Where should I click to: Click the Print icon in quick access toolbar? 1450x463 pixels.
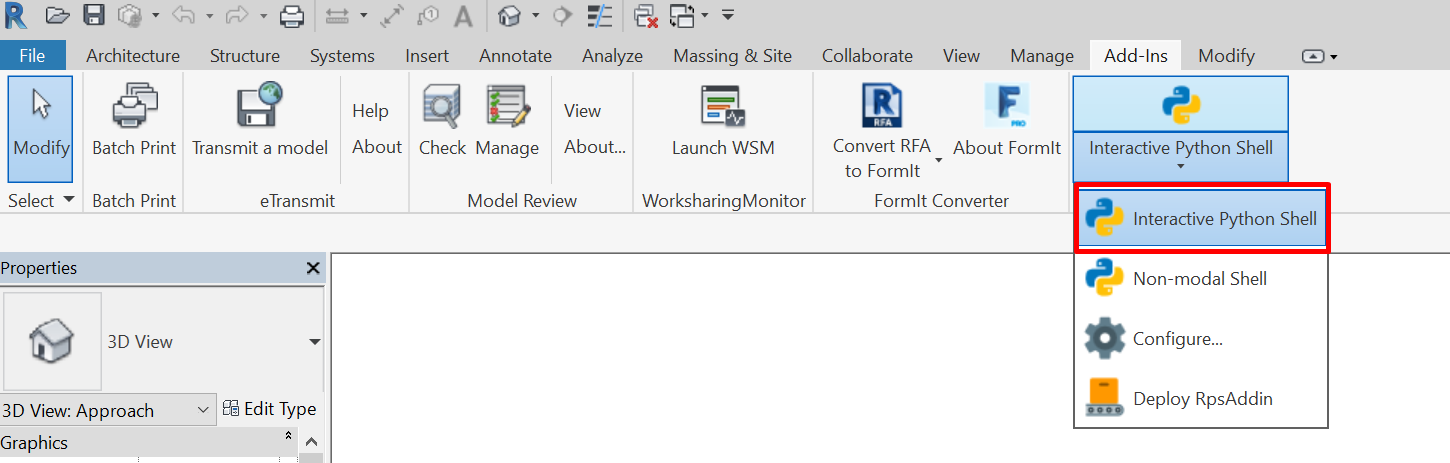pyautogui.click(x=291, y=16)
